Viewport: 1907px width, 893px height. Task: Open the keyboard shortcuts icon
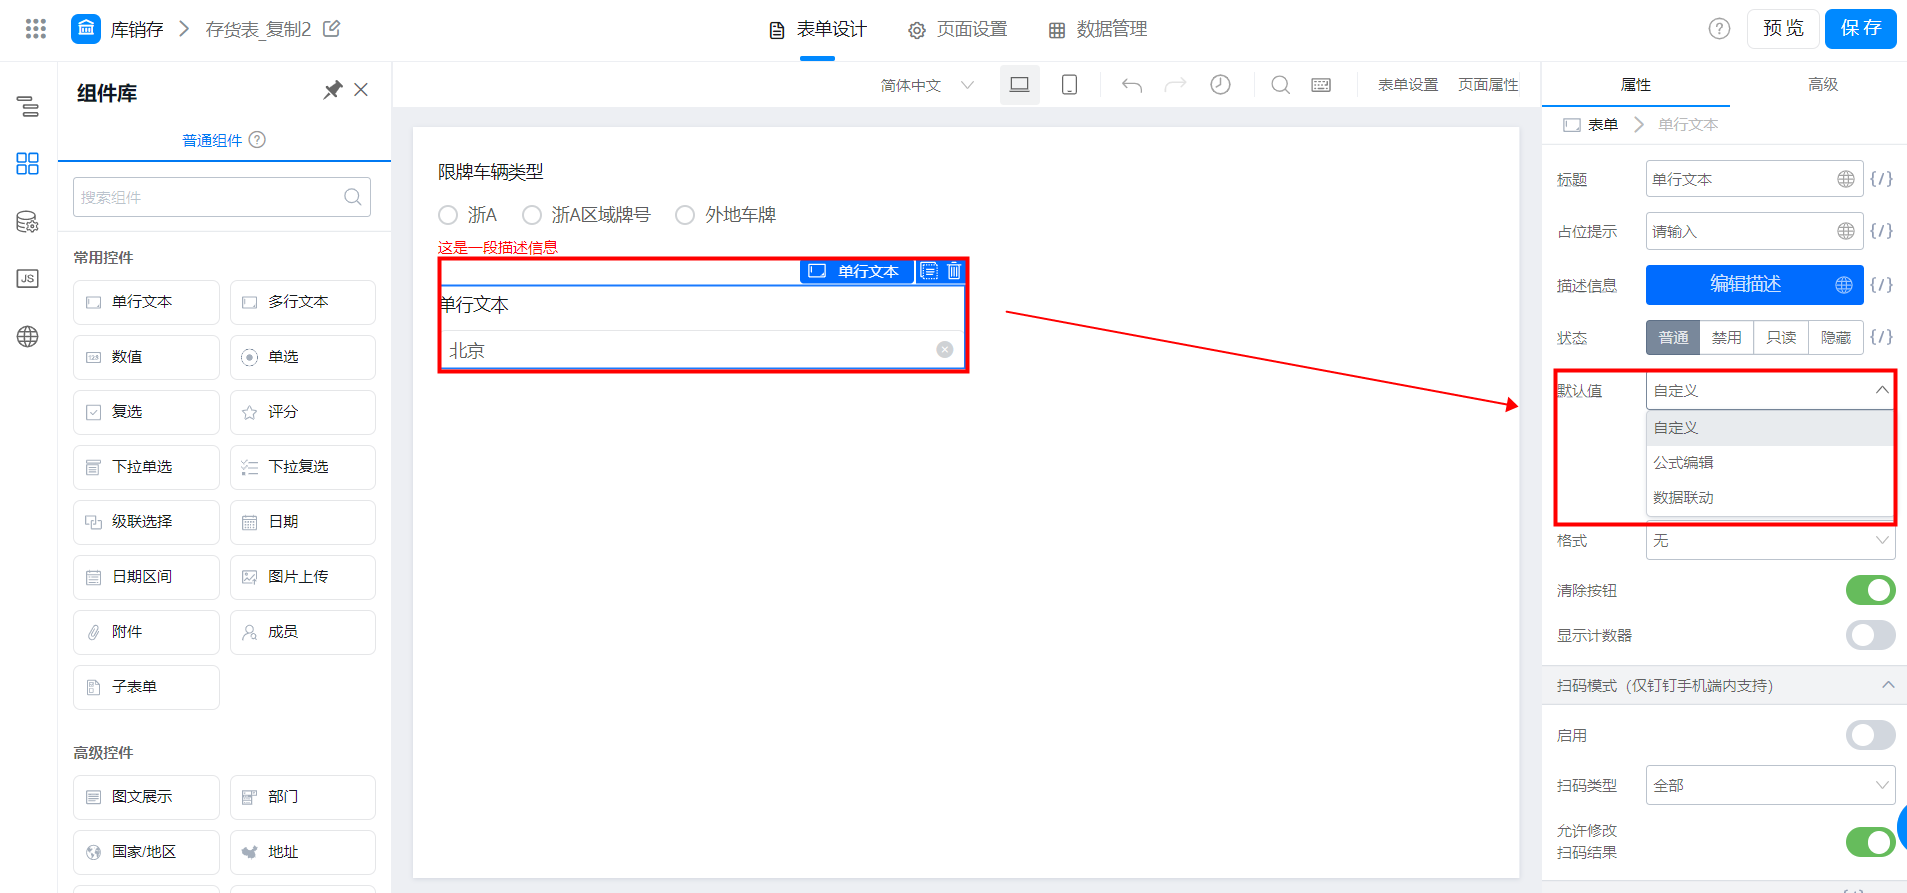(1321, 85)
